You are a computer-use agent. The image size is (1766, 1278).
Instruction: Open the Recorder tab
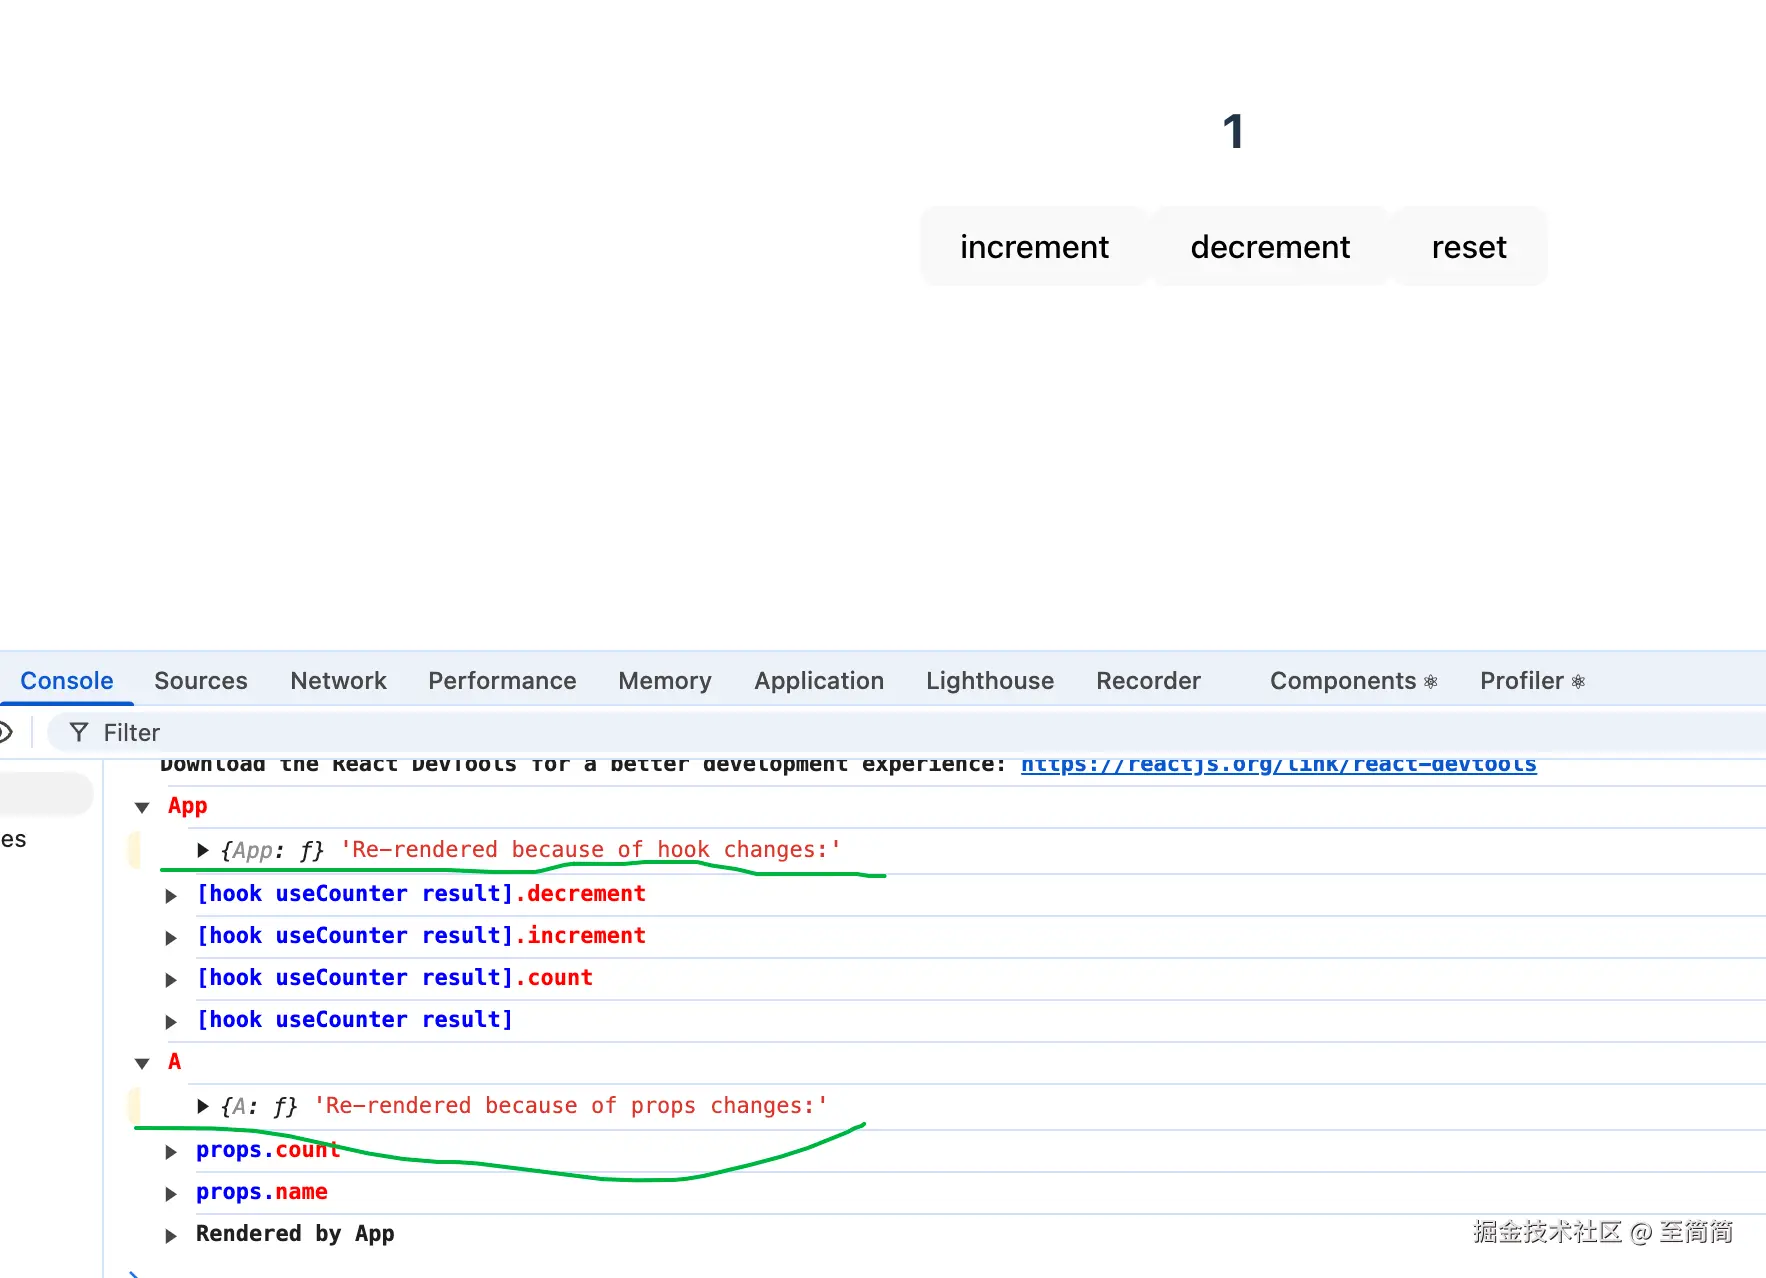pos(1148,681)
